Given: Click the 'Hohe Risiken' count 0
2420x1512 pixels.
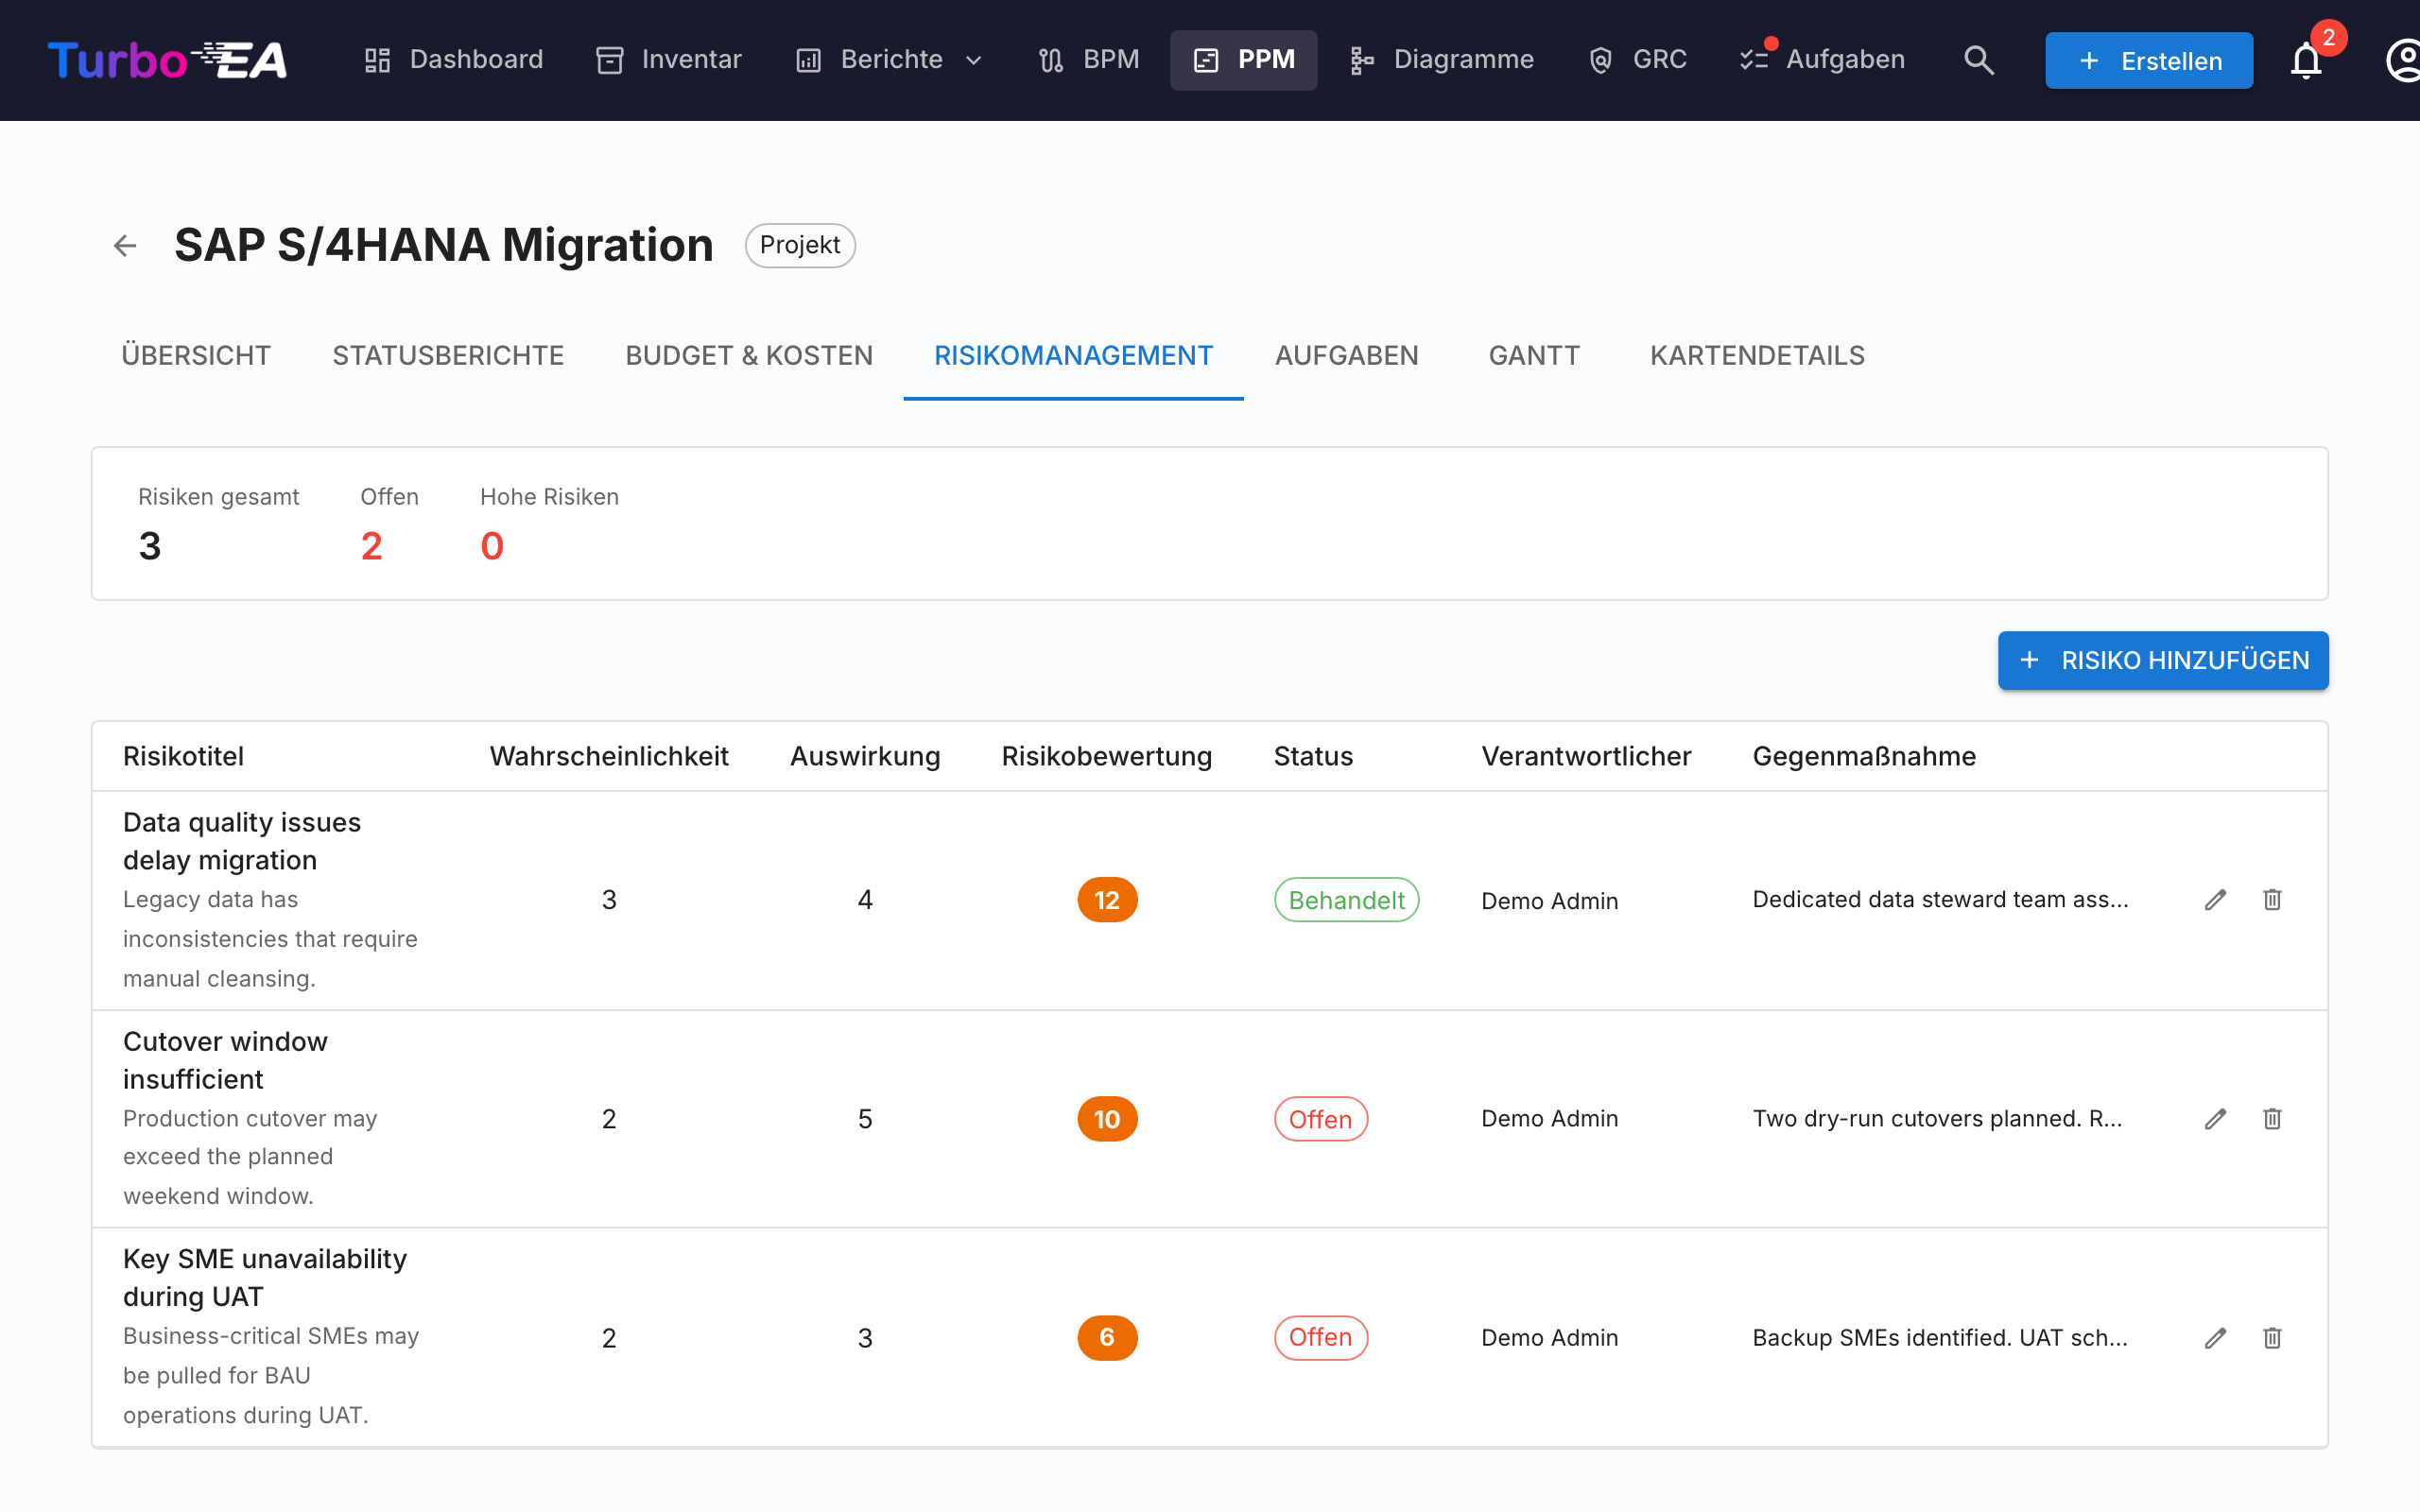Looking at the screenshot, I should [x=492, y=546].
